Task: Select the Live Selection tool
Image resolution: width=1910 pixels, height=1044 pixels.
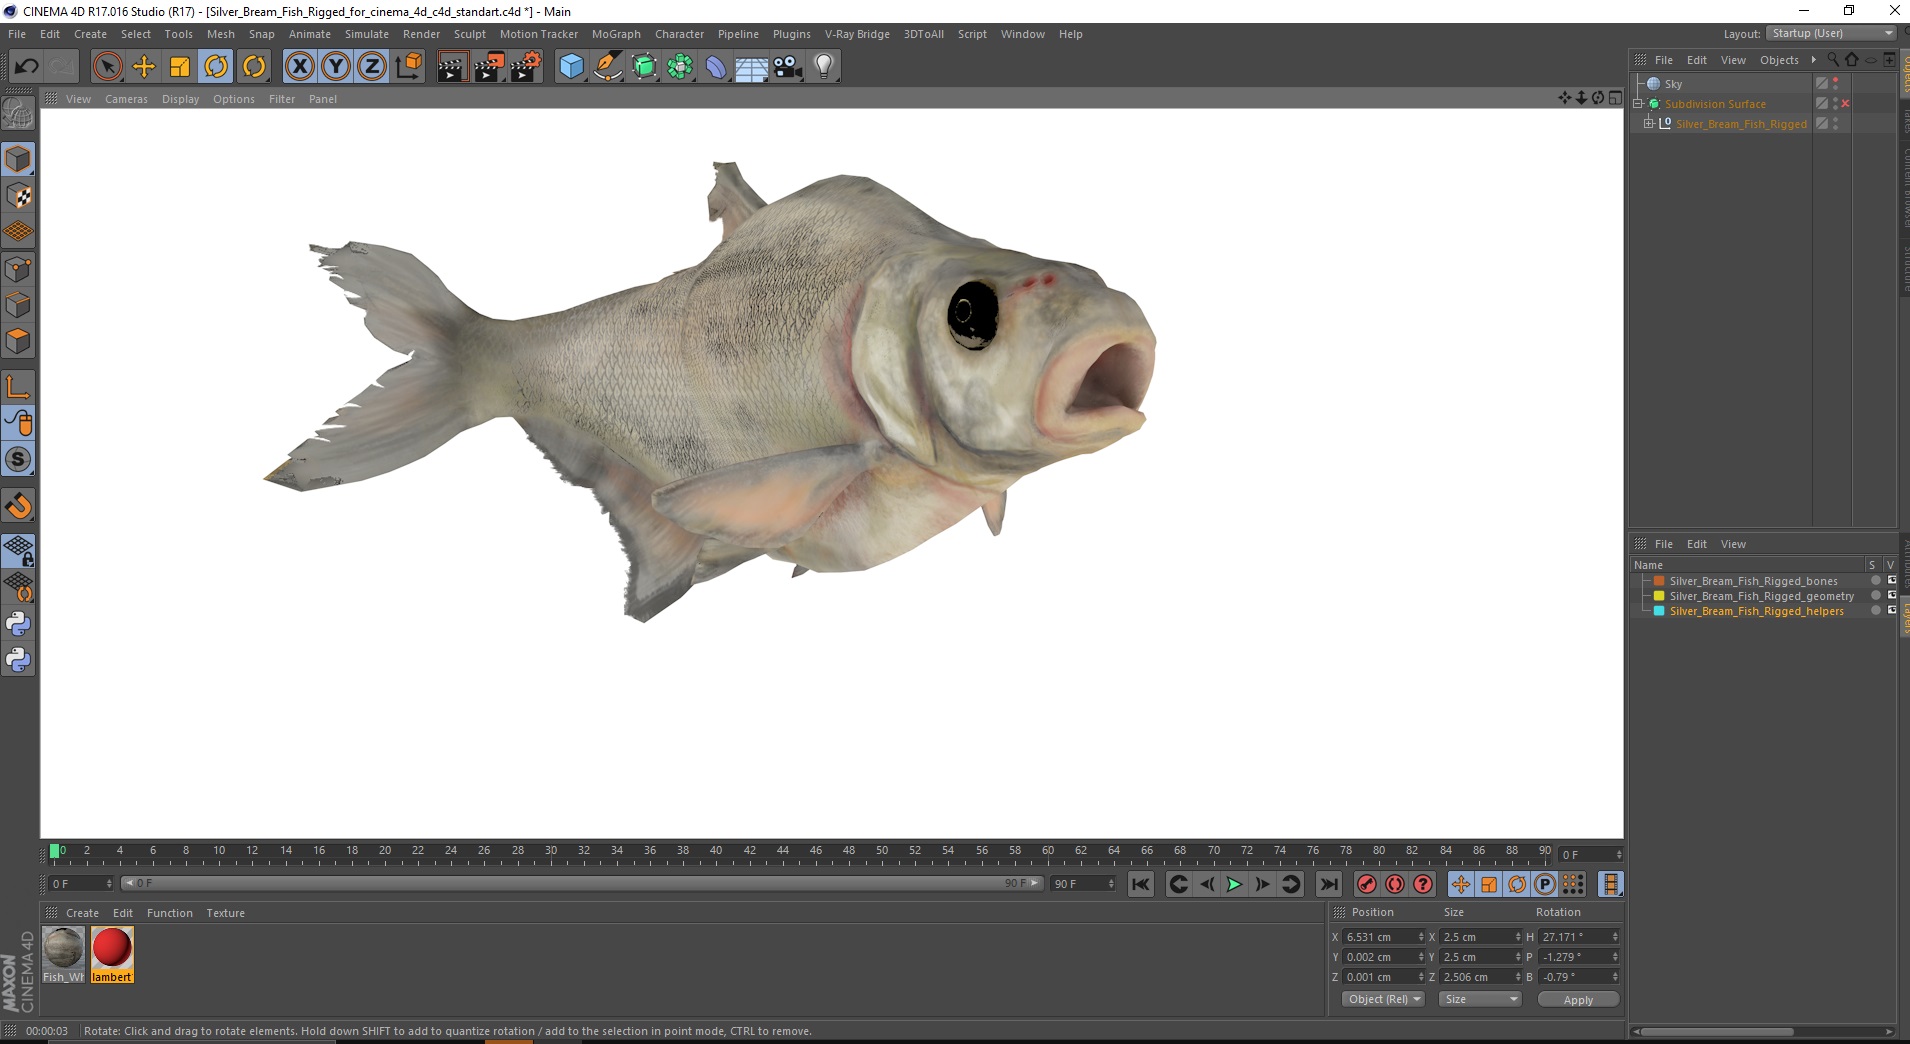Action: [107, 67]
